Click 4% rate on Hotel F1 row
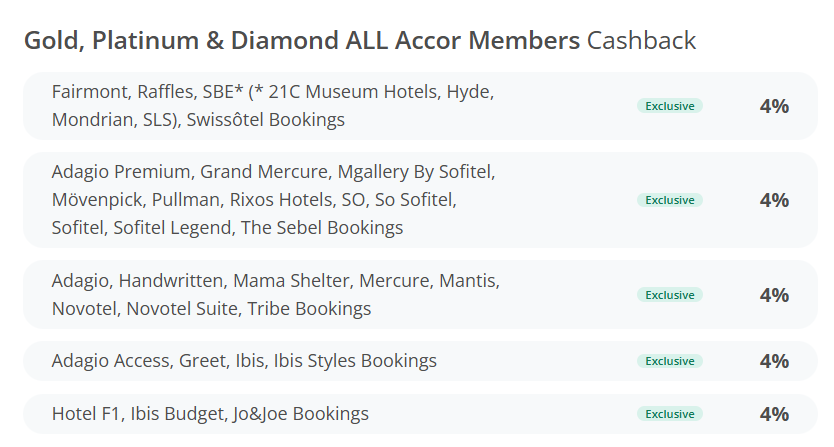Screen dimensions: 834x447 click(x=774, y=414)
